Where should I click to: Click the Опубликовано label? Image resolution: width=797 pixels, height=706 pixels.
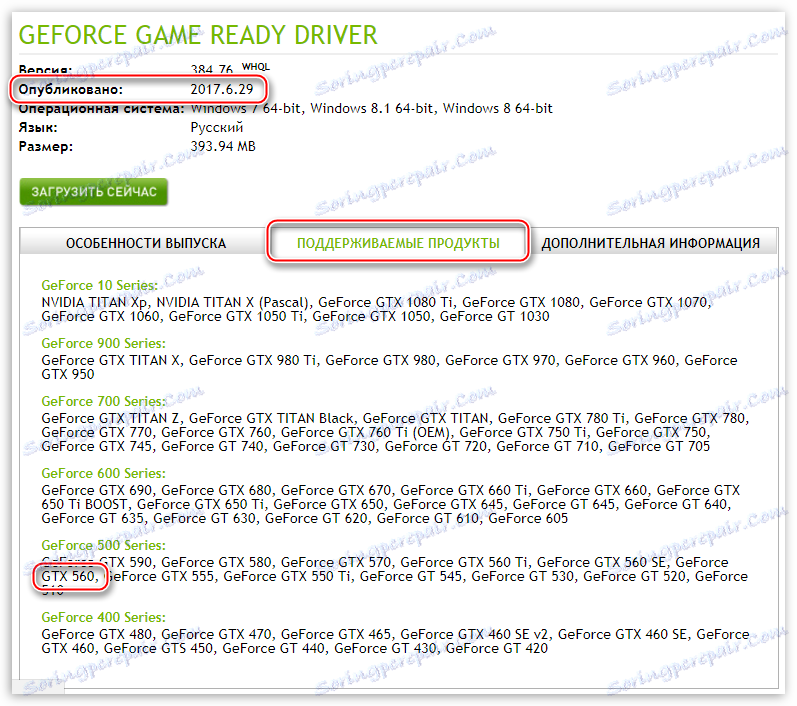[71, 89]
